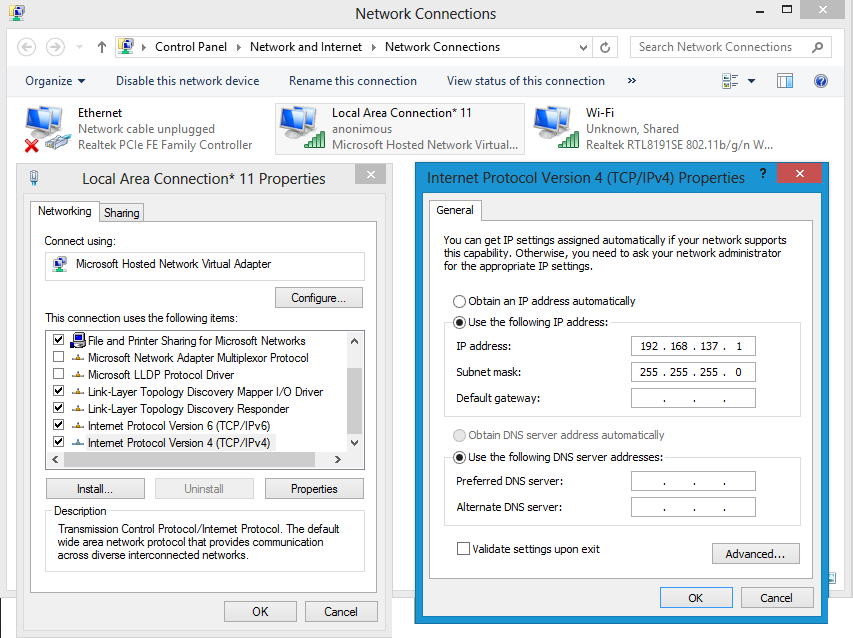This screenshot has height=638, width=853.
Task: Uncheck Internet Protocol Version 6 checkbox
Action: (x=58, y=425)
